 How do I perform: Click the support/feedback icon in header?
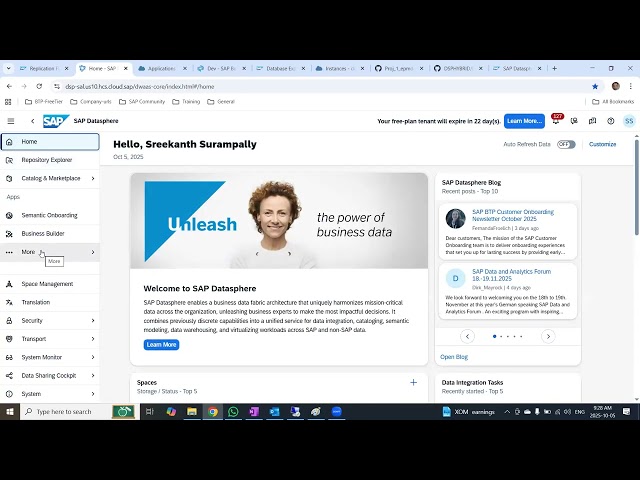click(574, 121)
